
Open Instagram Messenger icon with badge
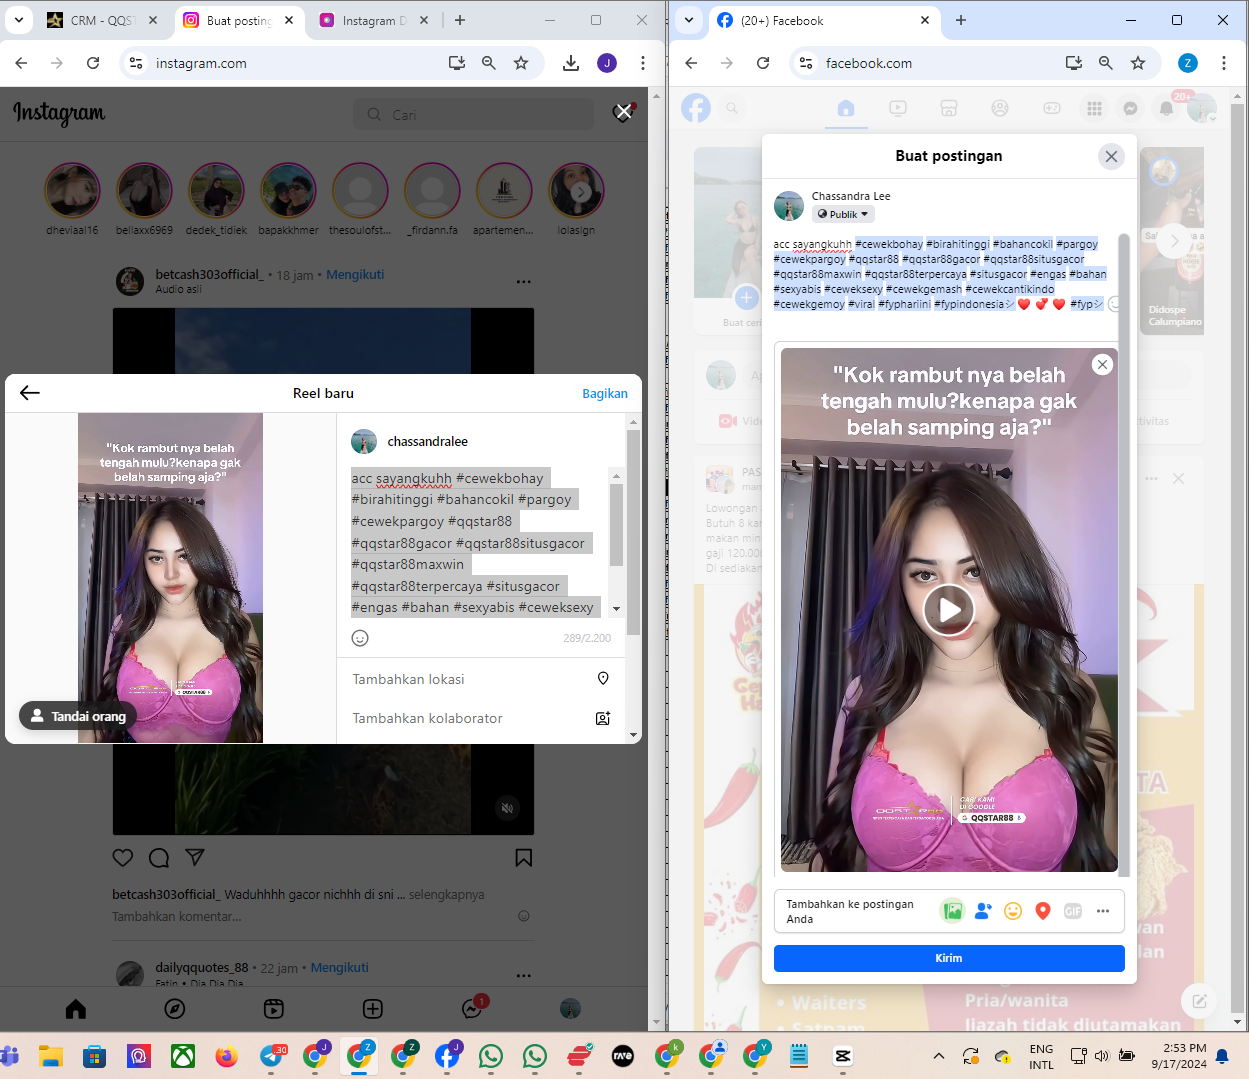coord(472,1009)
